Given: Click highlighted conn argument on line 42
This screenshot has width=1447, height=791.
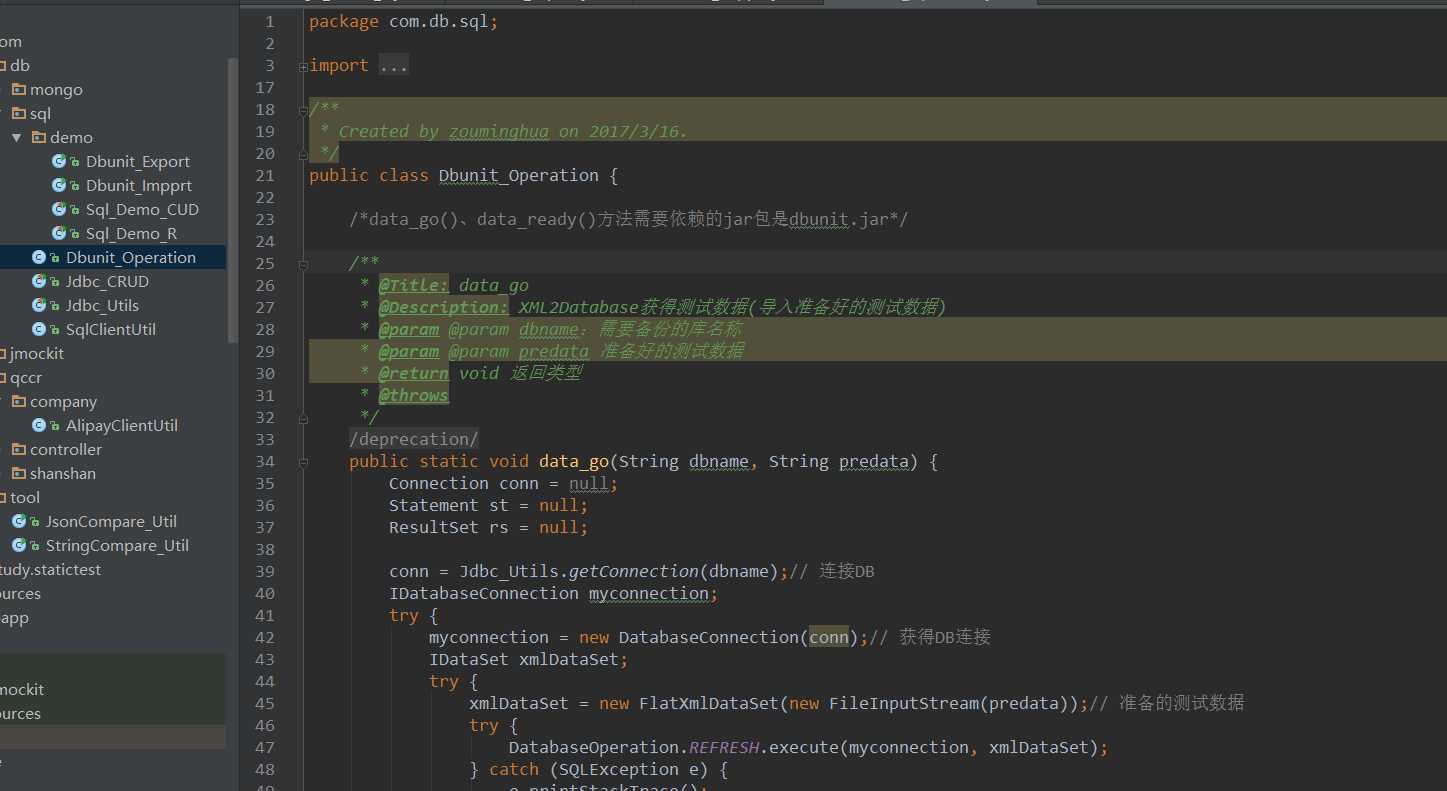Looking at the screenshot, I should click(829, 637).
